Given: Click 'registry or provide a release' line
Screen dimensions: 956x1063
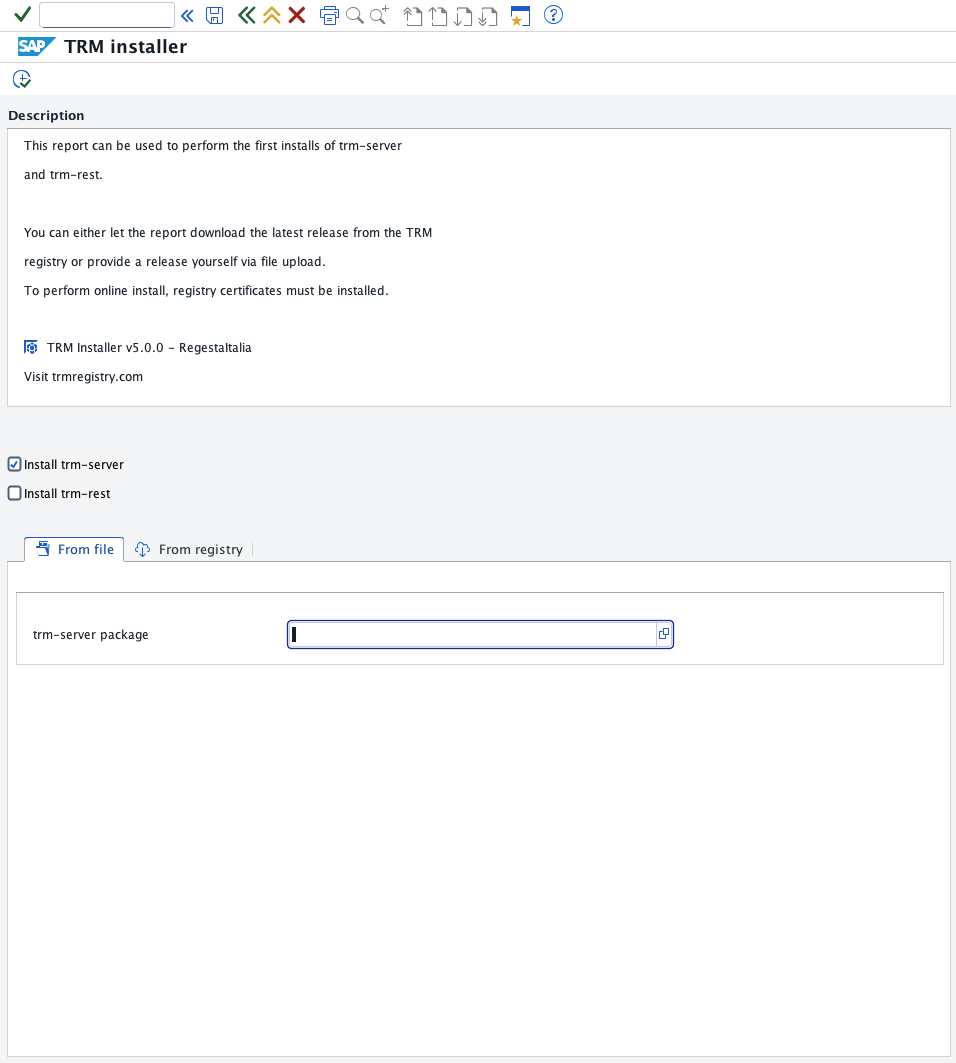Looking at the screenshot, I should 175,262.
